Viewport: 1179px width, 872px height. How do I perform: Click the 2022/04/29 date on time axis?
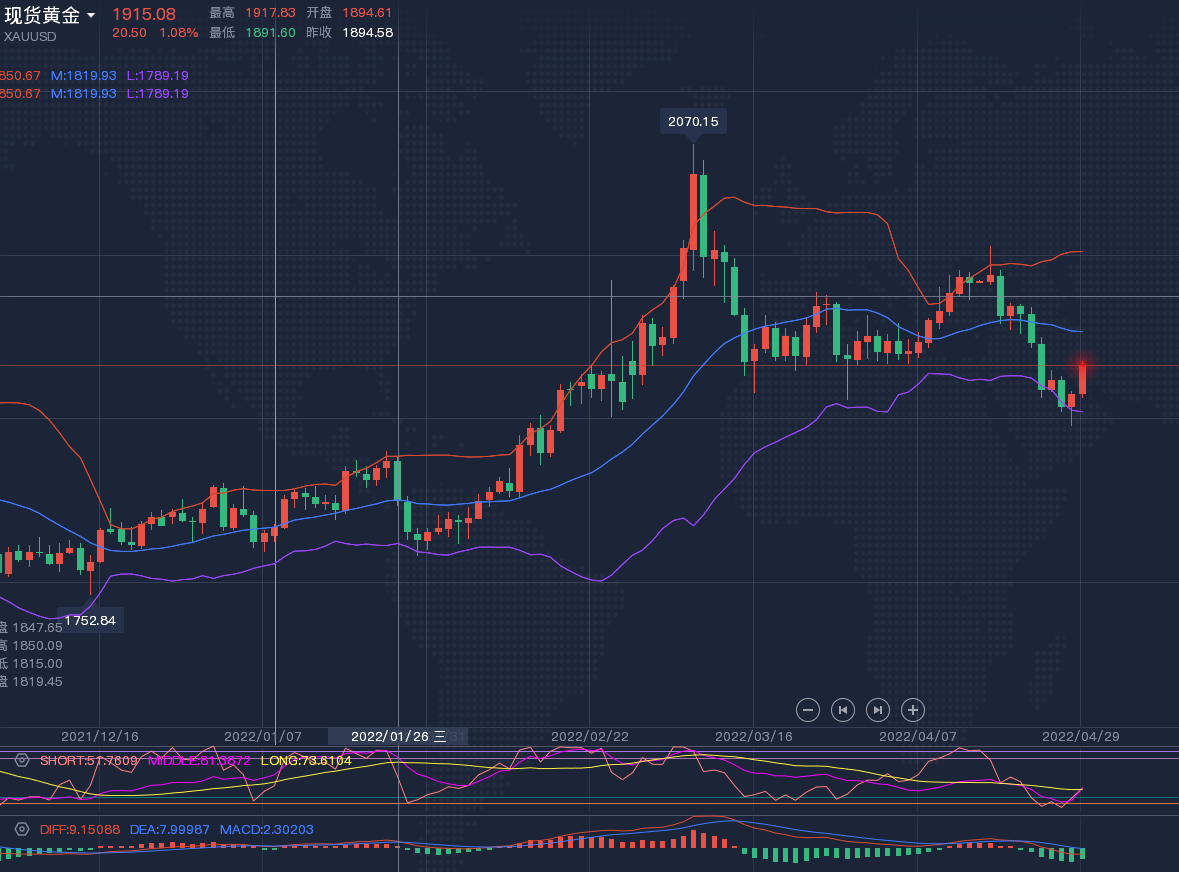click(1081, 736)
